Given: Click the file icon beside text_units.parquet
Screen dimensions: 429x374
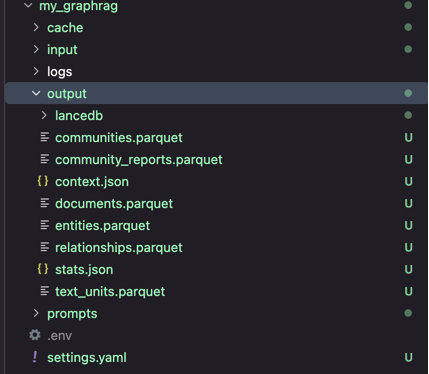Looking at the screenshot, I should [44, 291].
